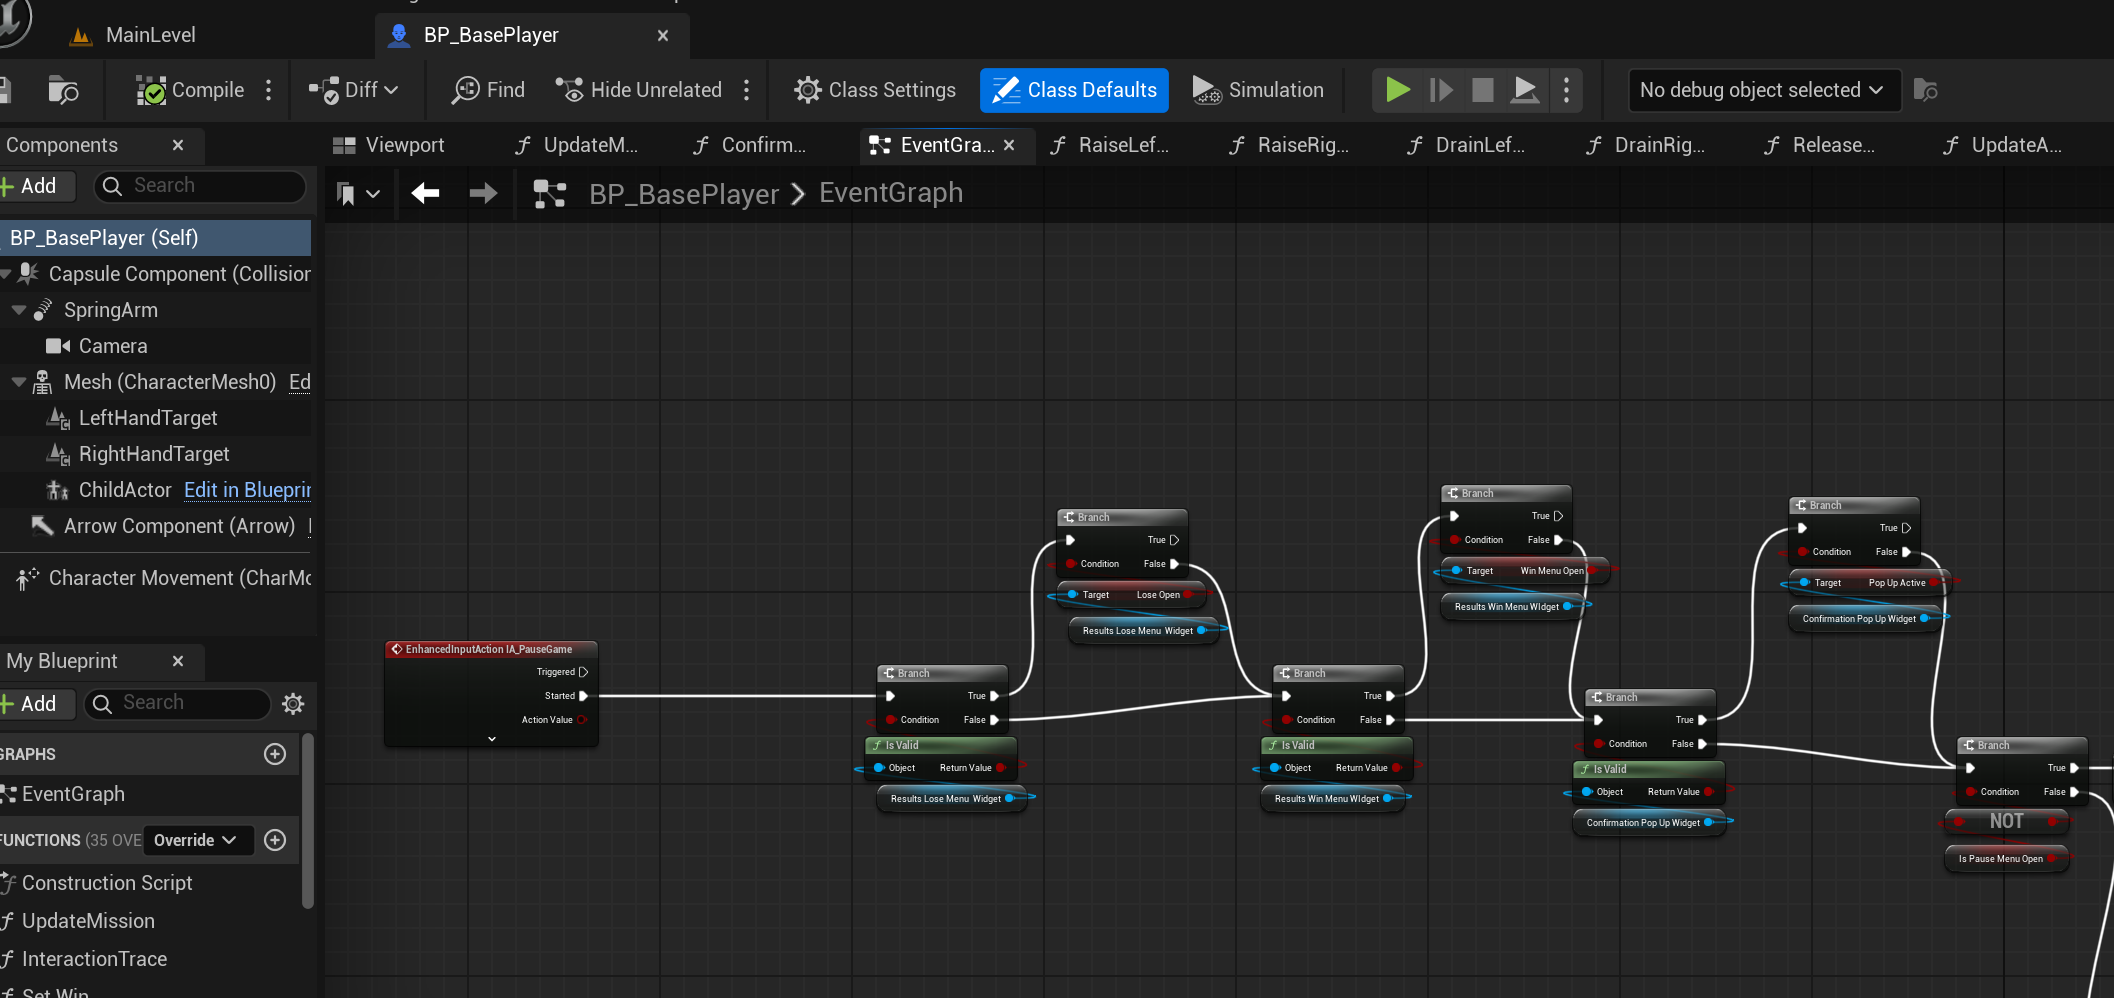This screenshot has height=998, width=2114.
Task: Open the RaiseLef... function tab
Action: point(1110,145)
